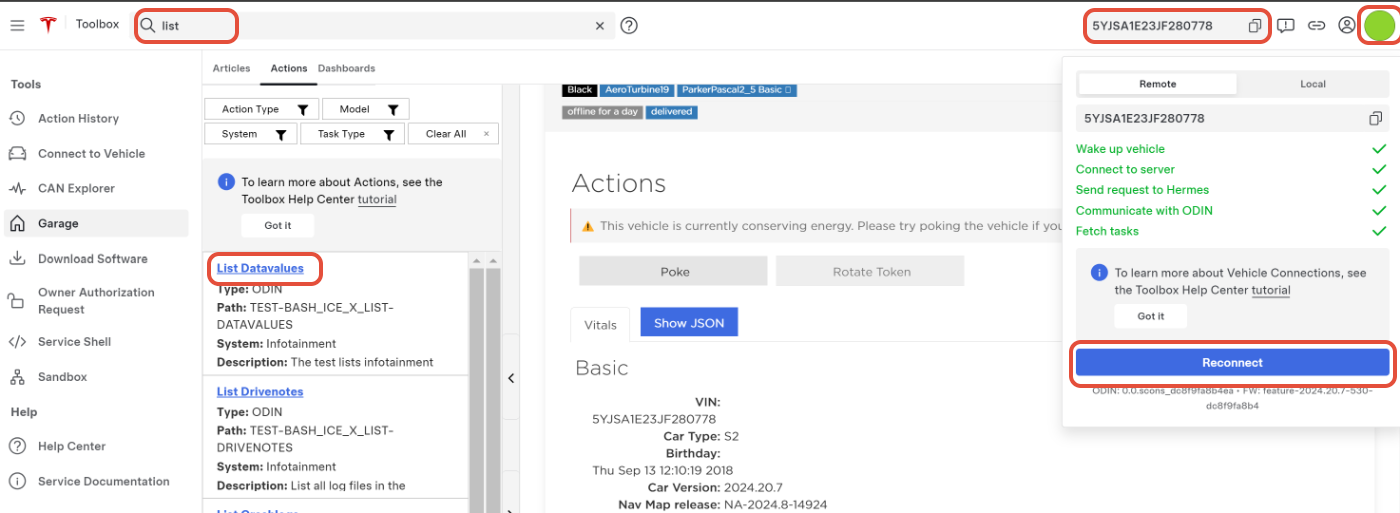Click the Tesla logo
This screenshot has width=1400, height=513.
pos(48,25)
